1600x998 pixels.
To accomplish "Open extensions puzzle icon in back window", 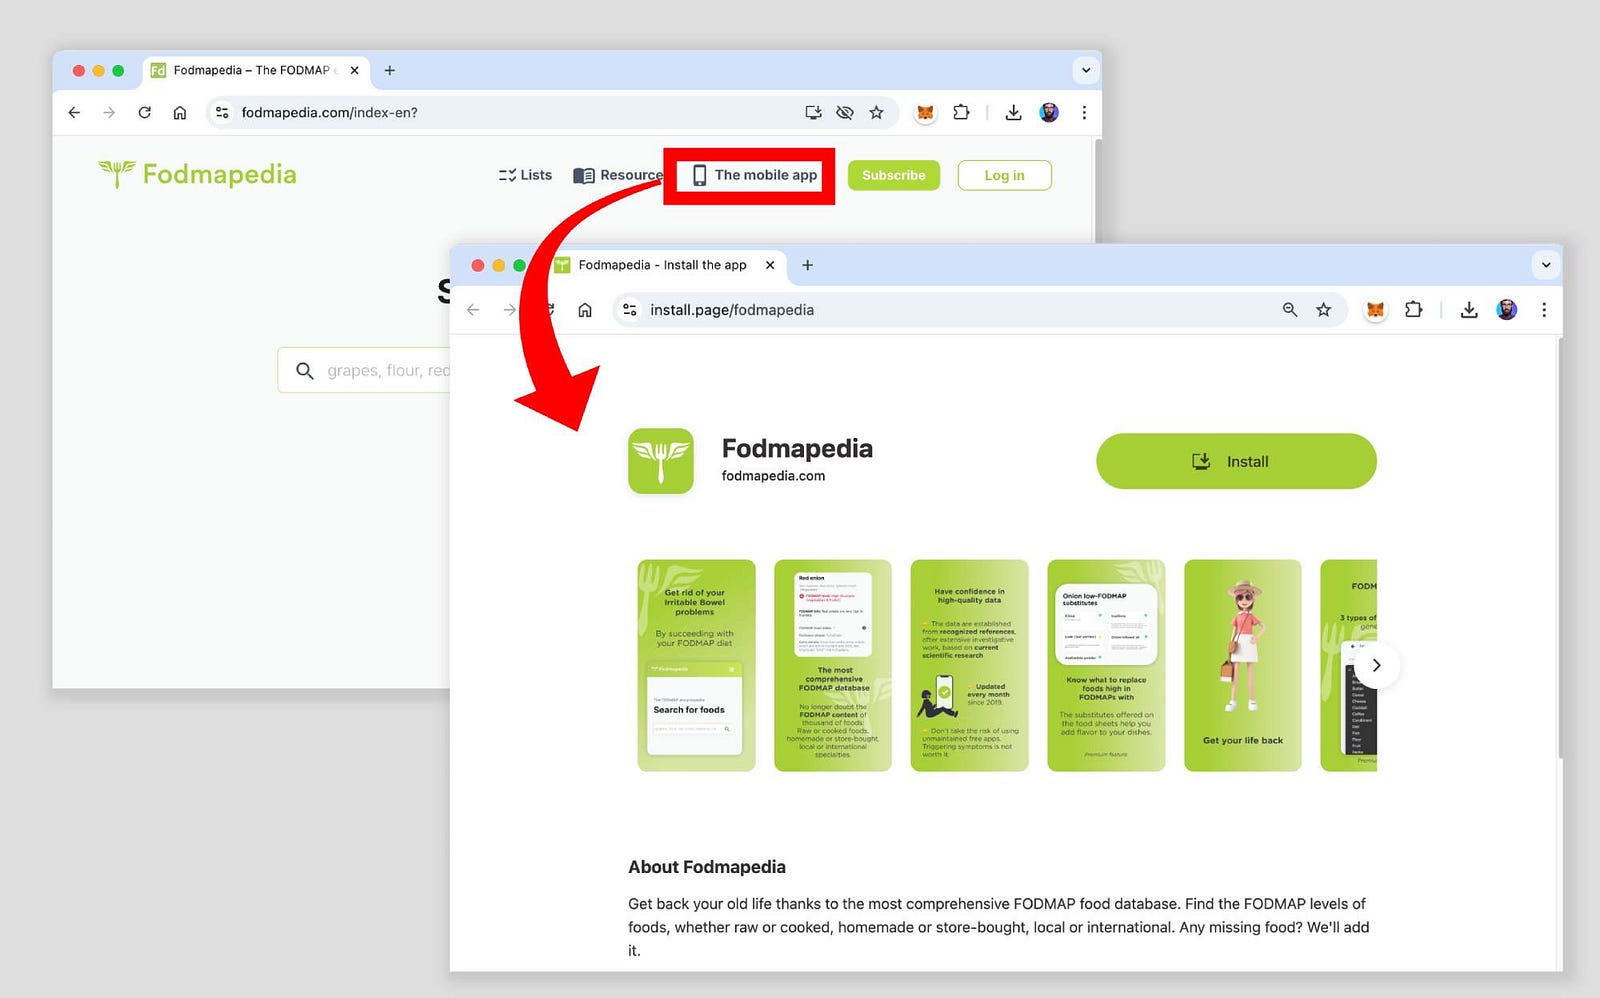I will coord(961,113).
